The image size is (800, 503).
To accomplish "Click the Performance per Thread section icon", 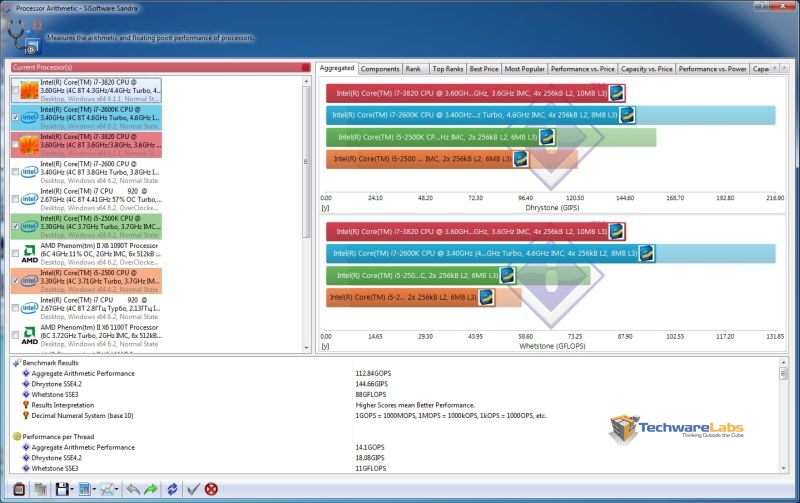I will 16,437.
